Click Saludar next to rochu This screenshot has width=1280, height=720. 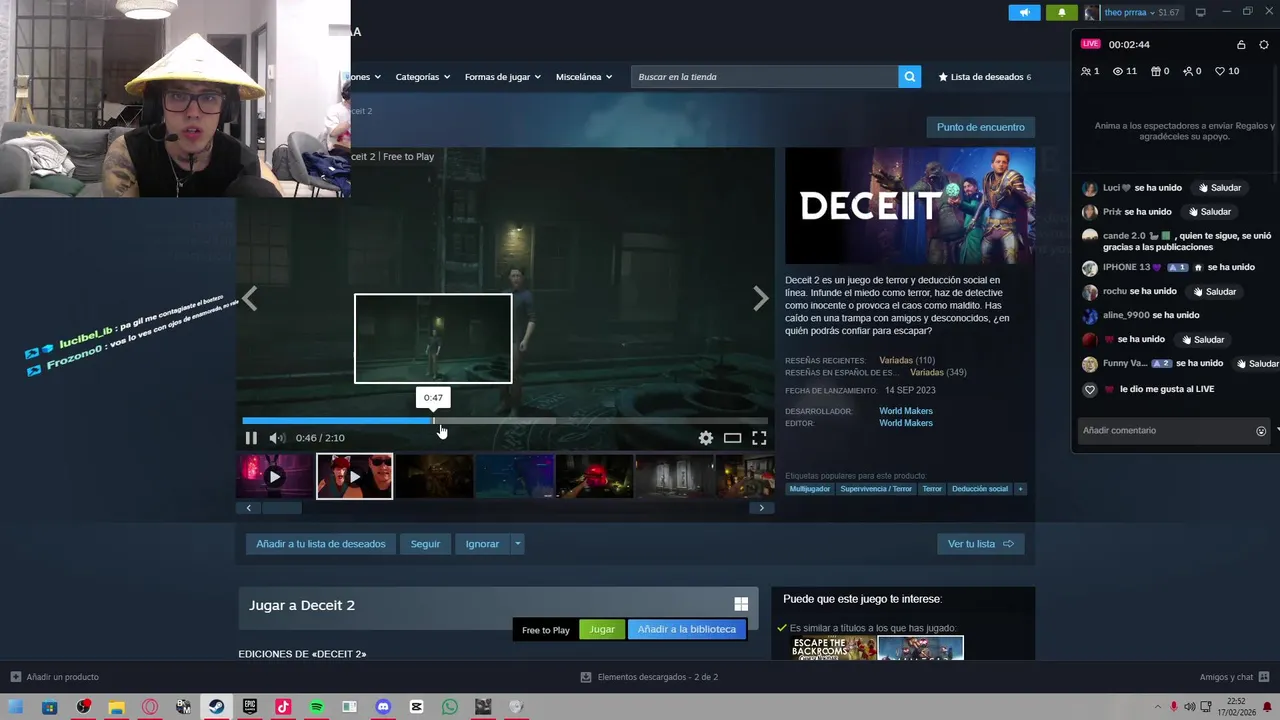pyautogui.click(x=1215, y=292)
